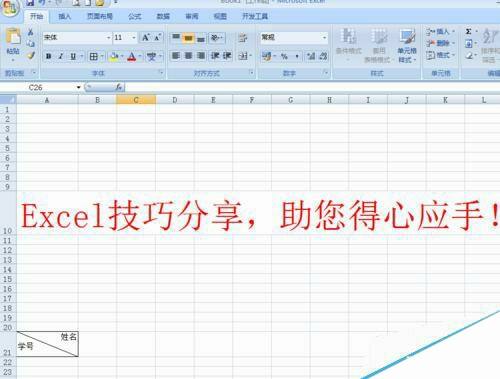
Task: Select the diagonal cell with 姓名 and 学号
Action: [47, 344]
